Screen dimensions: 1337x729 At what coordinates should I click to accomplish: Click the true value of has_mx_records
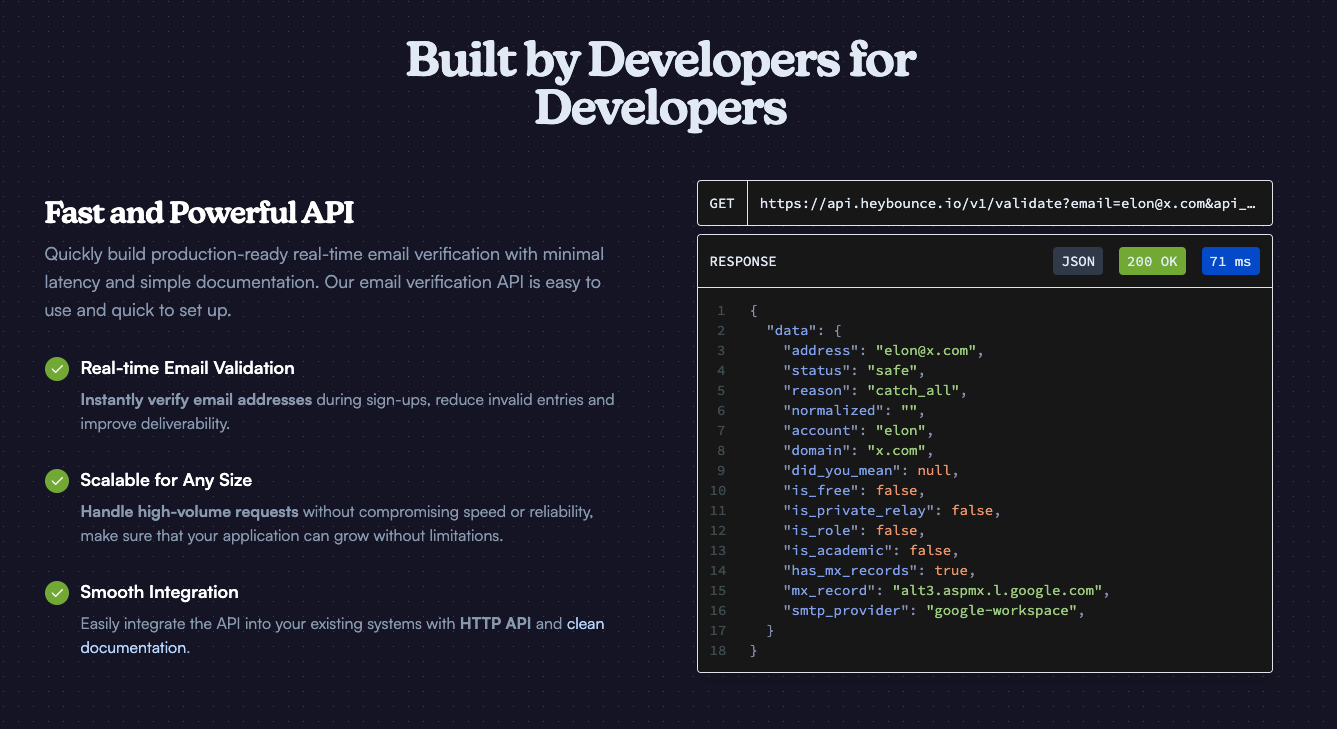(x=951, y=570)
